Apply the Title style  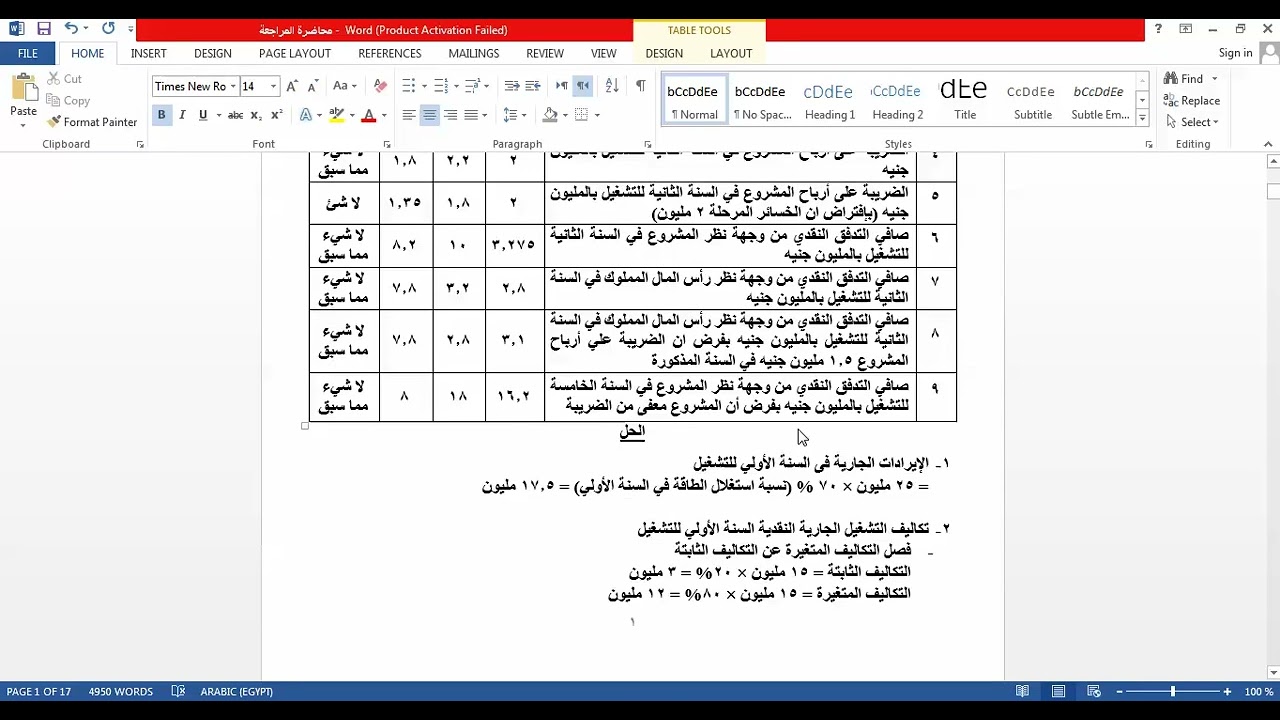(965, 100)
